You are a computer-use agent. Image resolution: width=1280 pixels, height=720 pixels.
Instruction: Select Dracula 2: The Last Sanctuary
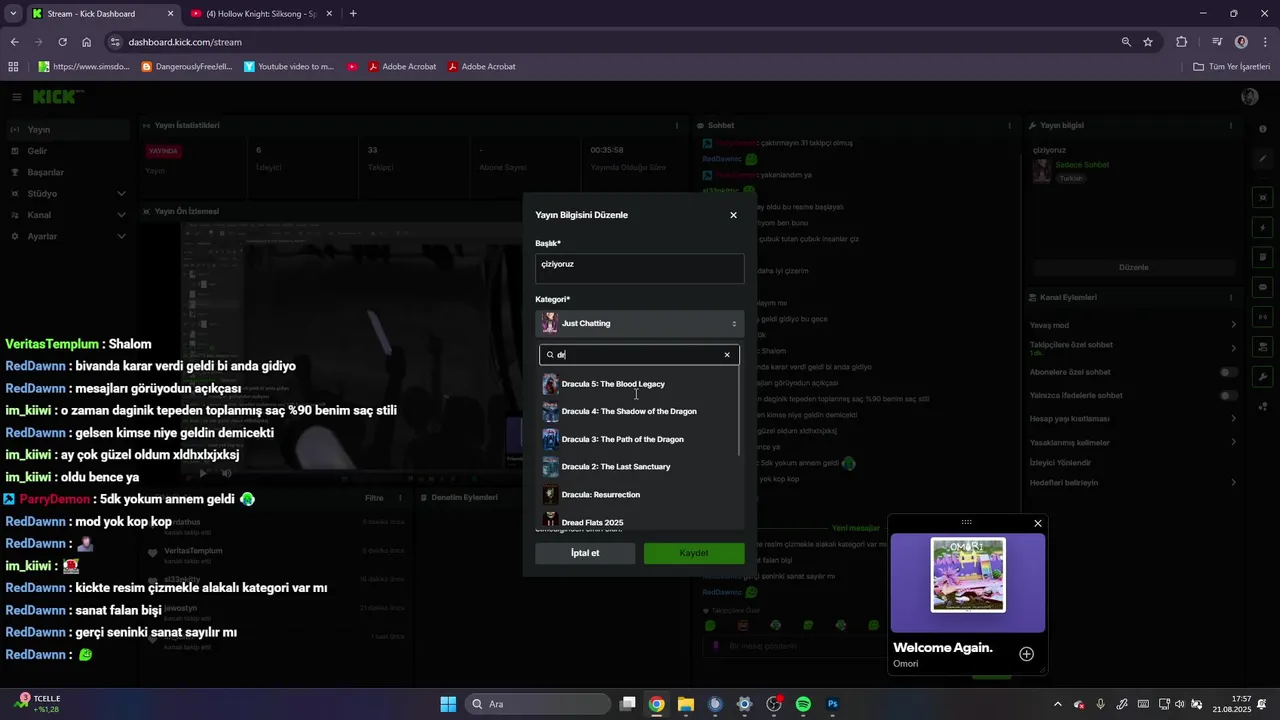coord(638,467)
